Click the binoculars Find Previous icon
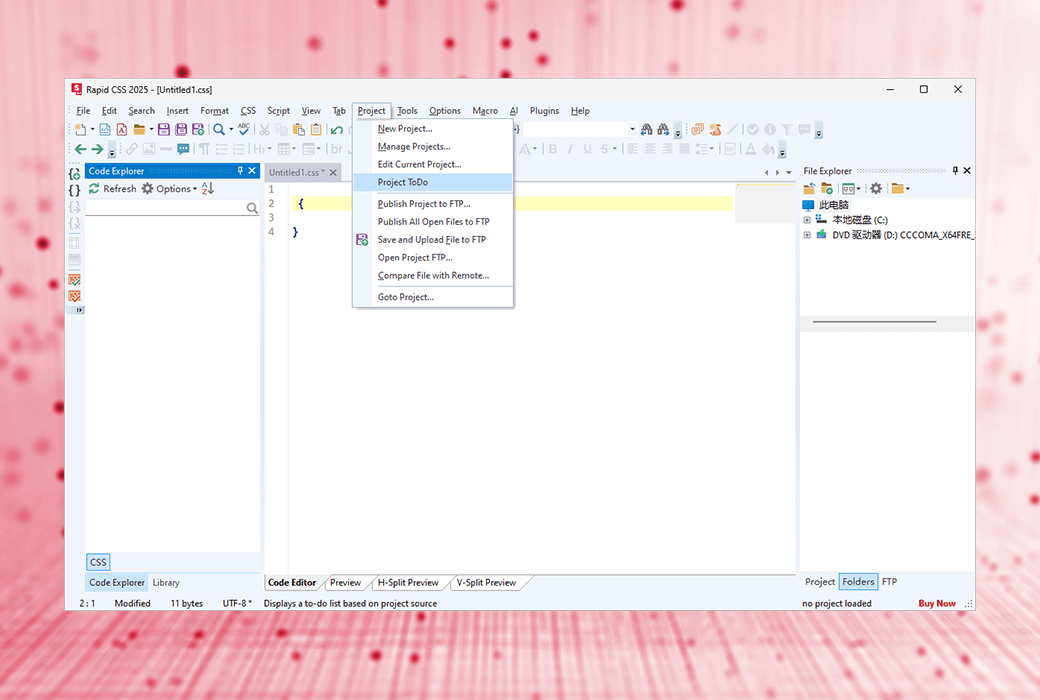Image resolution: width=1040 pixels, height=700 pixels. coord(647,129)
